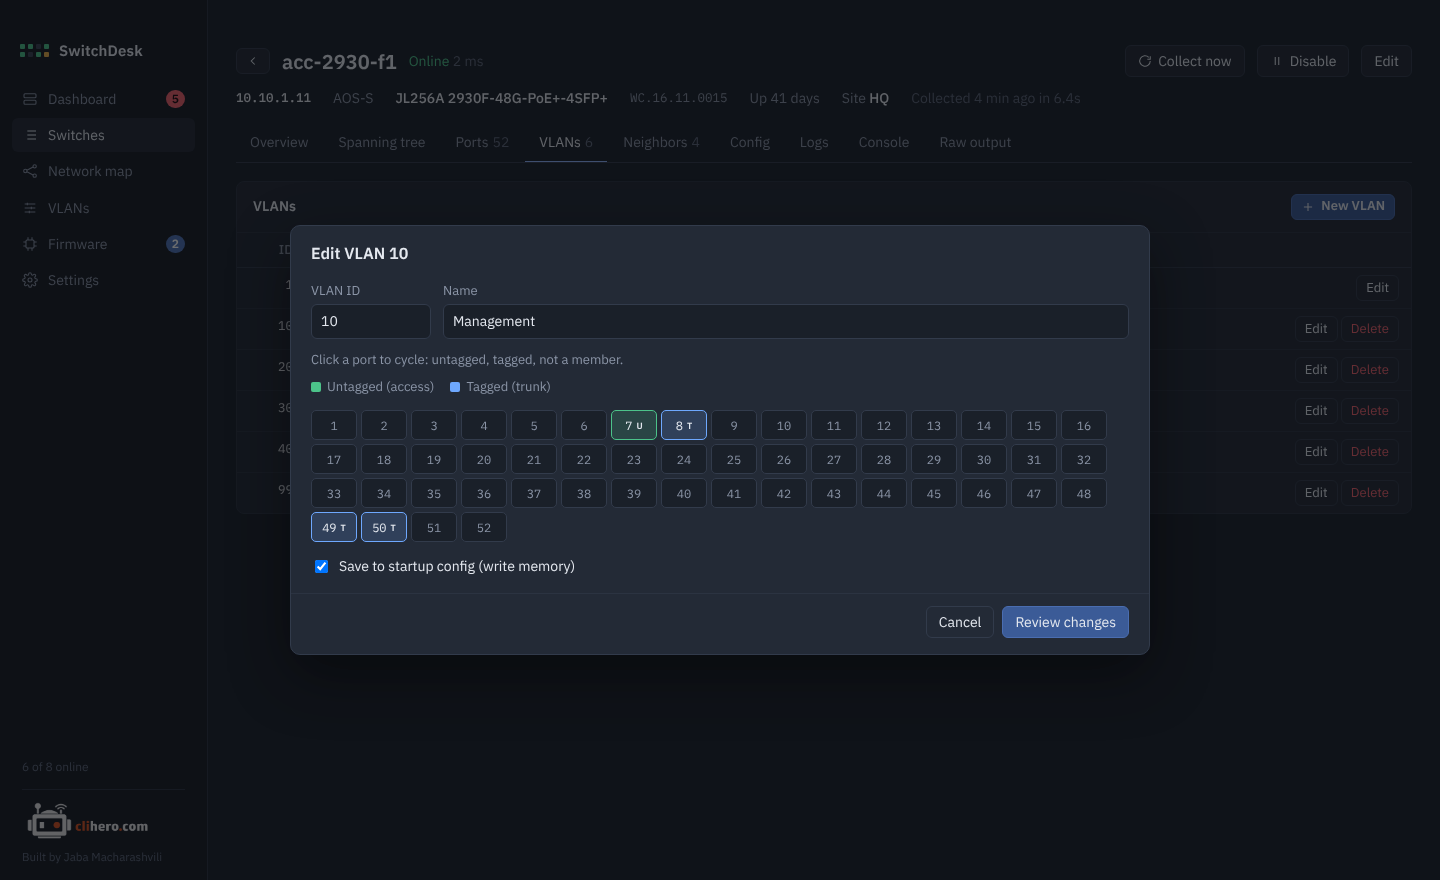Image resolution: width=1440 pixels, height=880 pixels.
Task: Open Settings in the sidebar
Action: coord(104,280)
